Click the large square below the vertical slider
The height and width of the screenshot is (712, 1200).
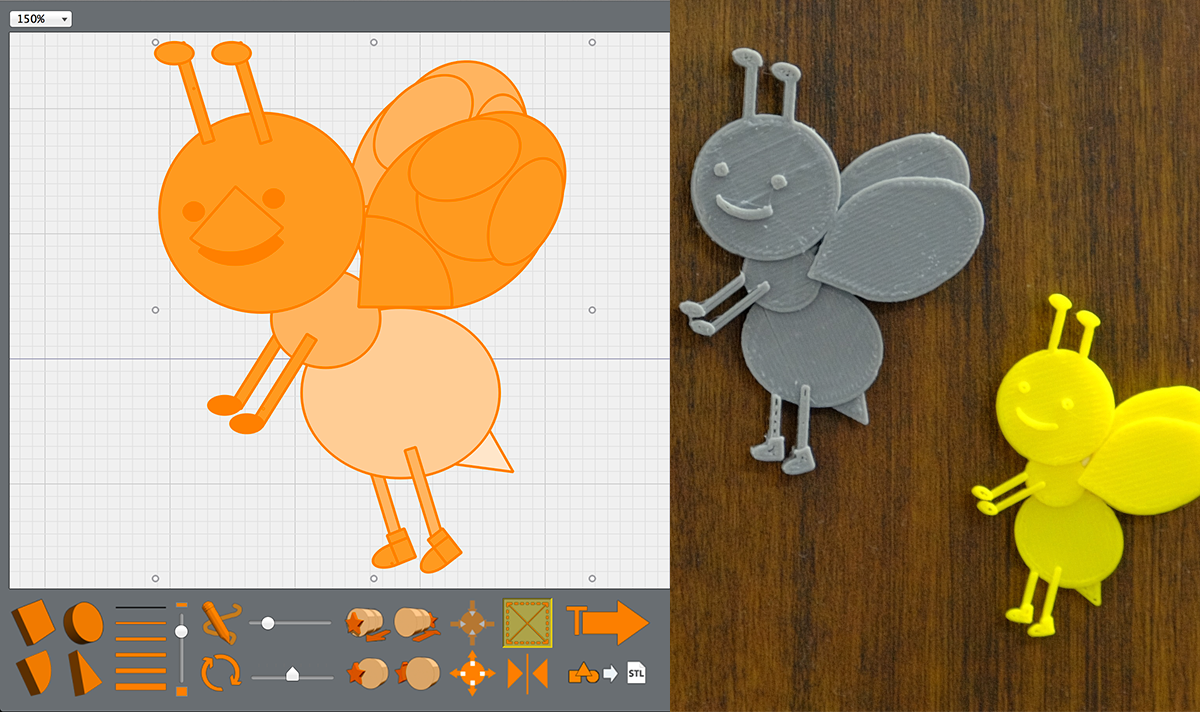click(181, 690)
